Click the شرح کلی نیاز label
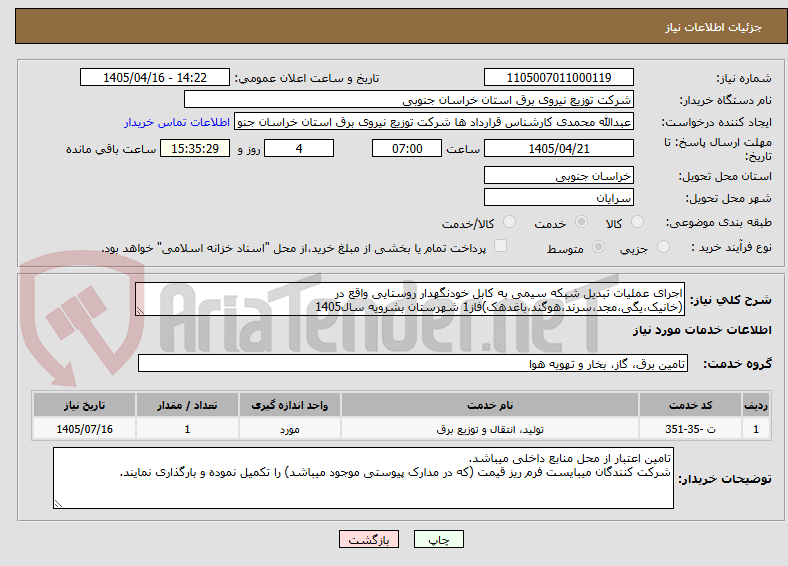The height and width of the screenshot is (566, 788). pyautogui.click(x=730, y=300)
